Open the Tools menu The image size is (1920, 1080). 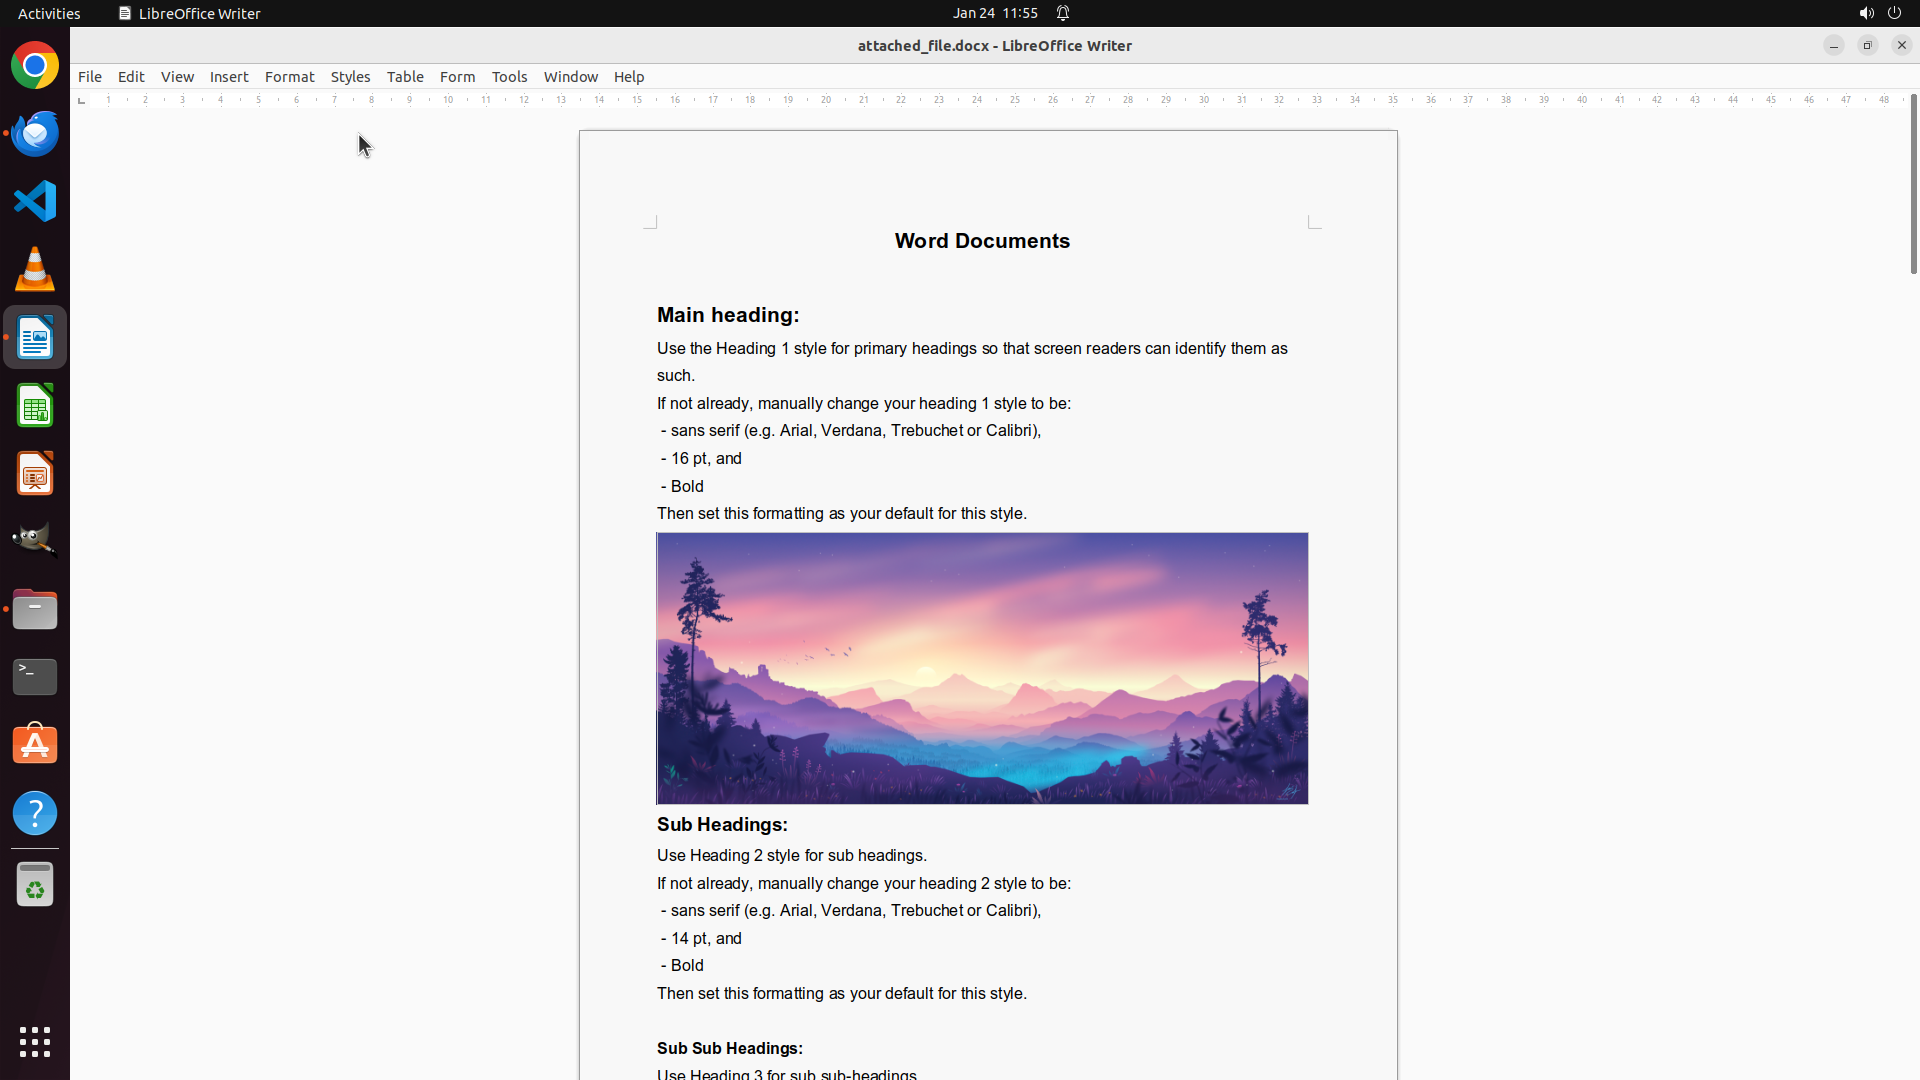click(x=509, y=77)
